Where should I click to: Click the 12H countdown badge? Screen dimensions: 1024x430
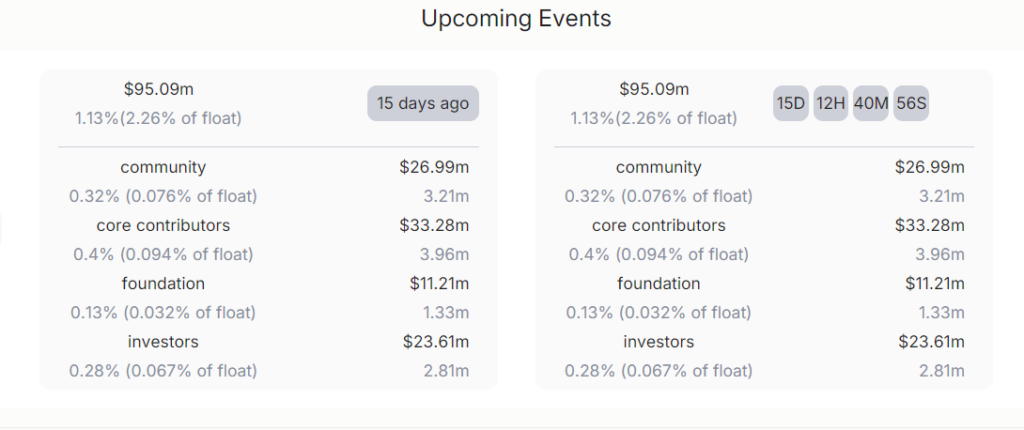click(830, 104)
